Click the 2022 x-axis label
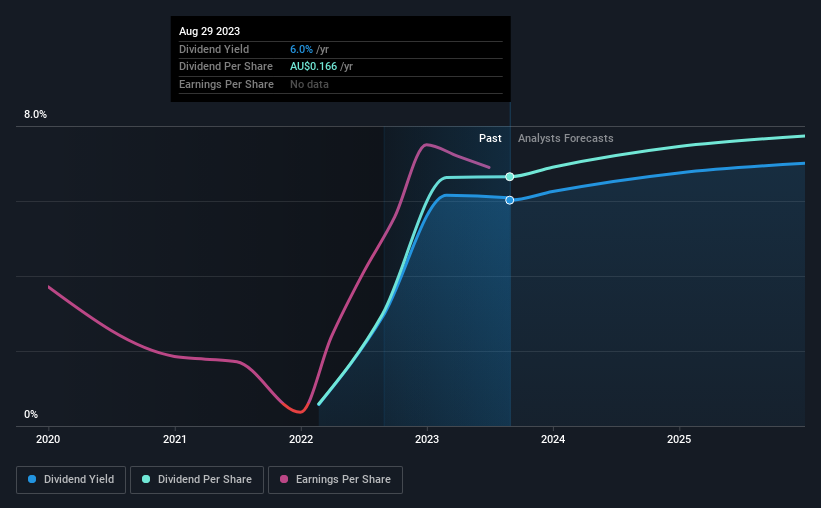Screen dimensions: 821x508 301,439
